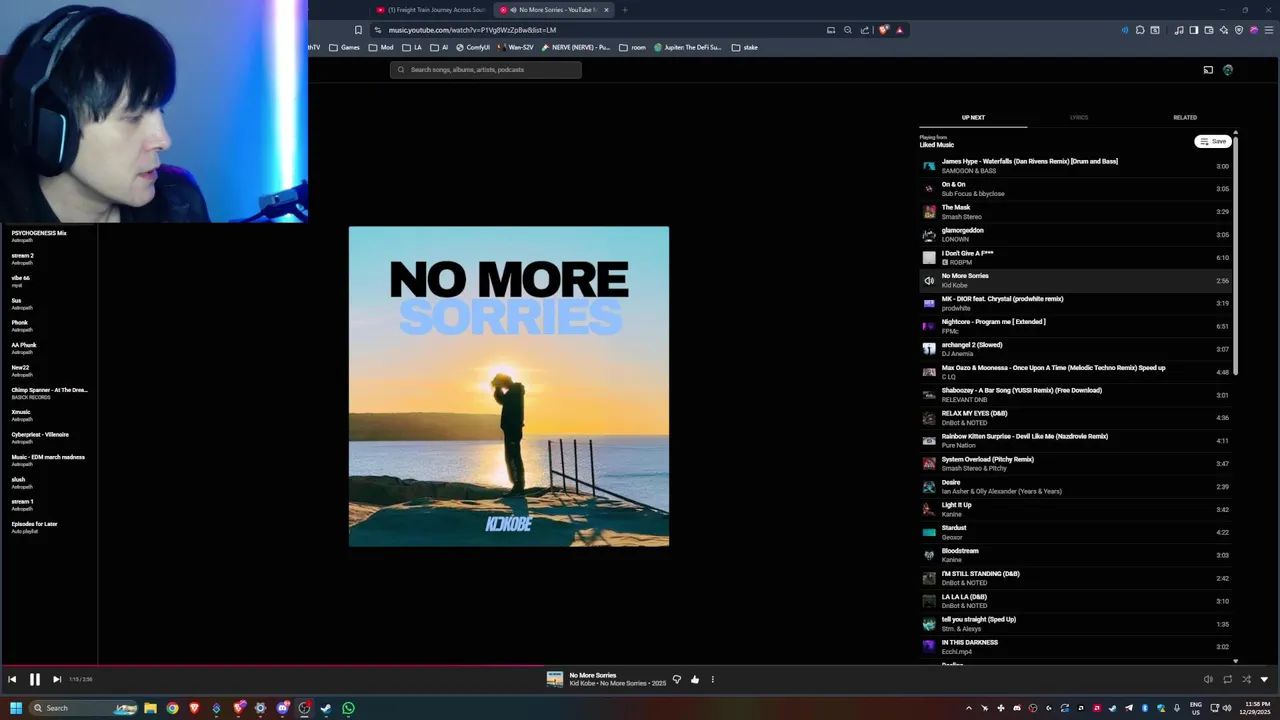Play tell you straight (Sped Up)
Image resolution: width=1280 pixels, height=720 pixels.
tap(1075, 623)
